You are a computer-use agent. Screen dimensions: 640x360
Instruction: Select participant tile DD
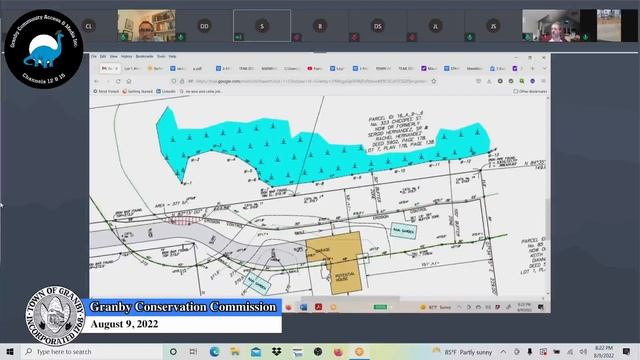click(204, 26)
